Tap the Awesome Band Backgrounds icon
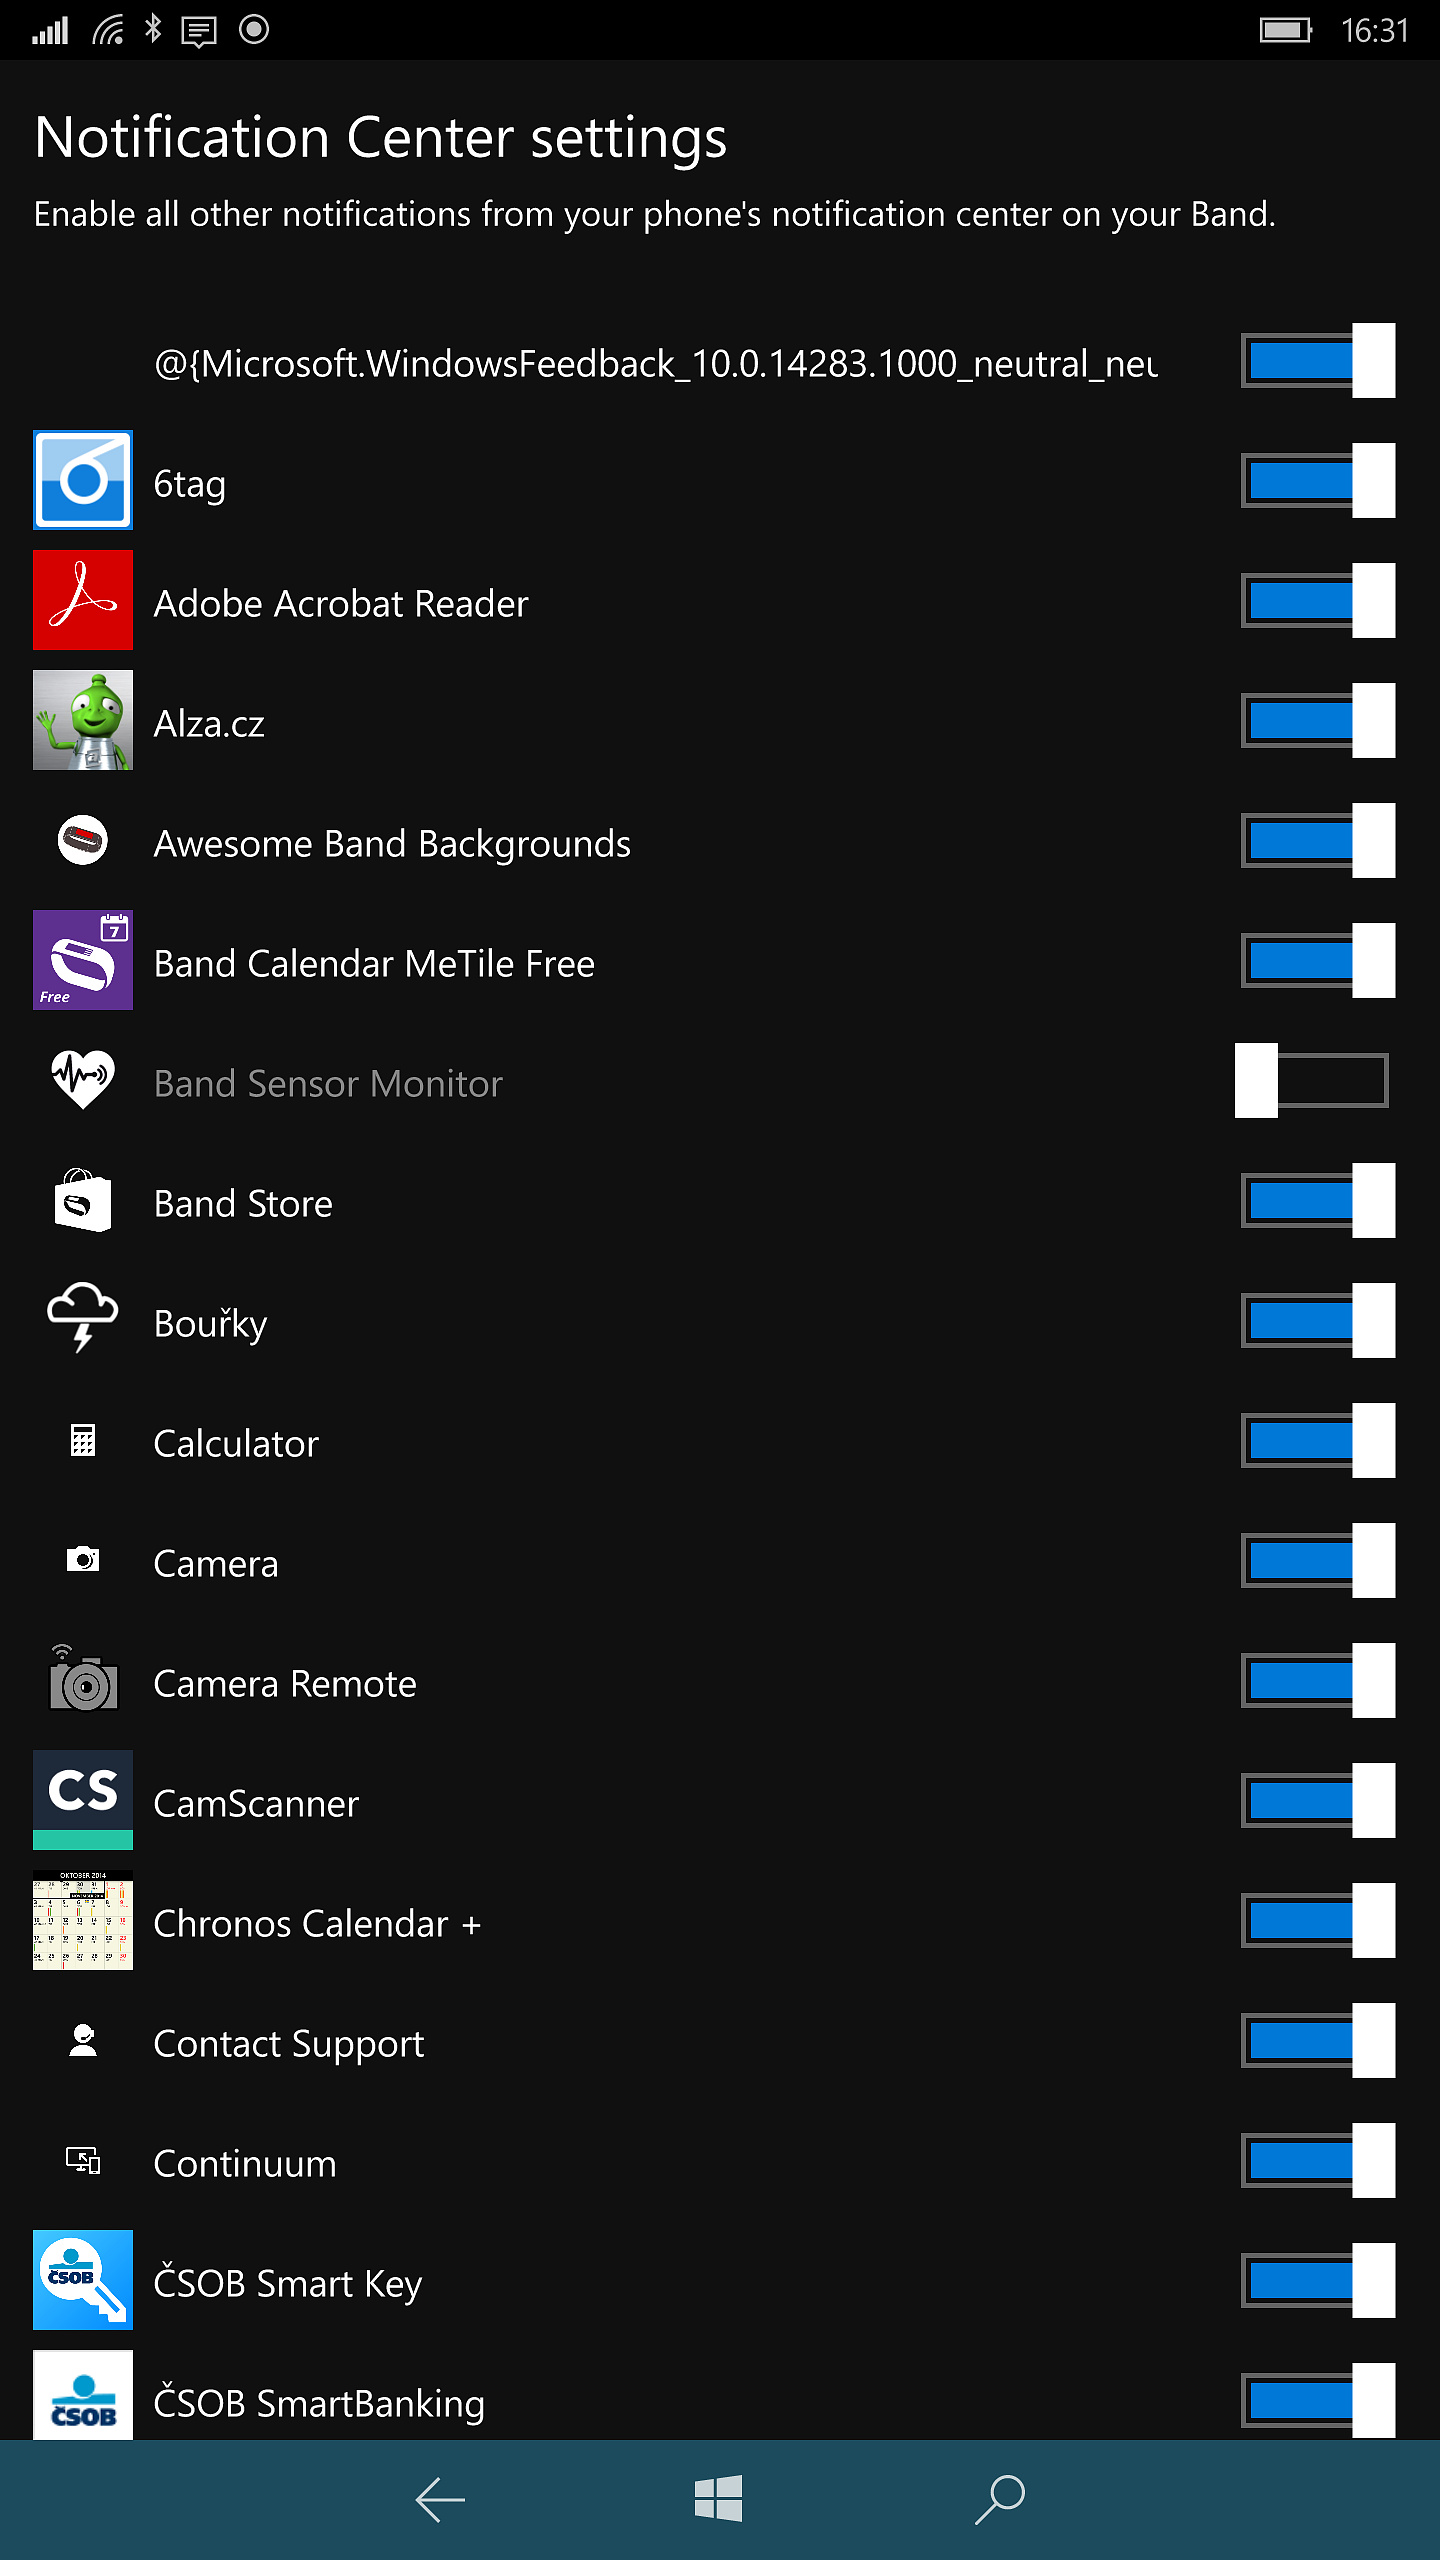The image size is (1440, 2560). pos(83,840)
